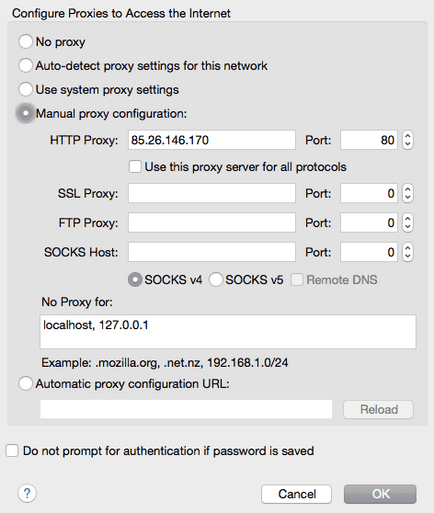Select Use system proxy settings

26,89
